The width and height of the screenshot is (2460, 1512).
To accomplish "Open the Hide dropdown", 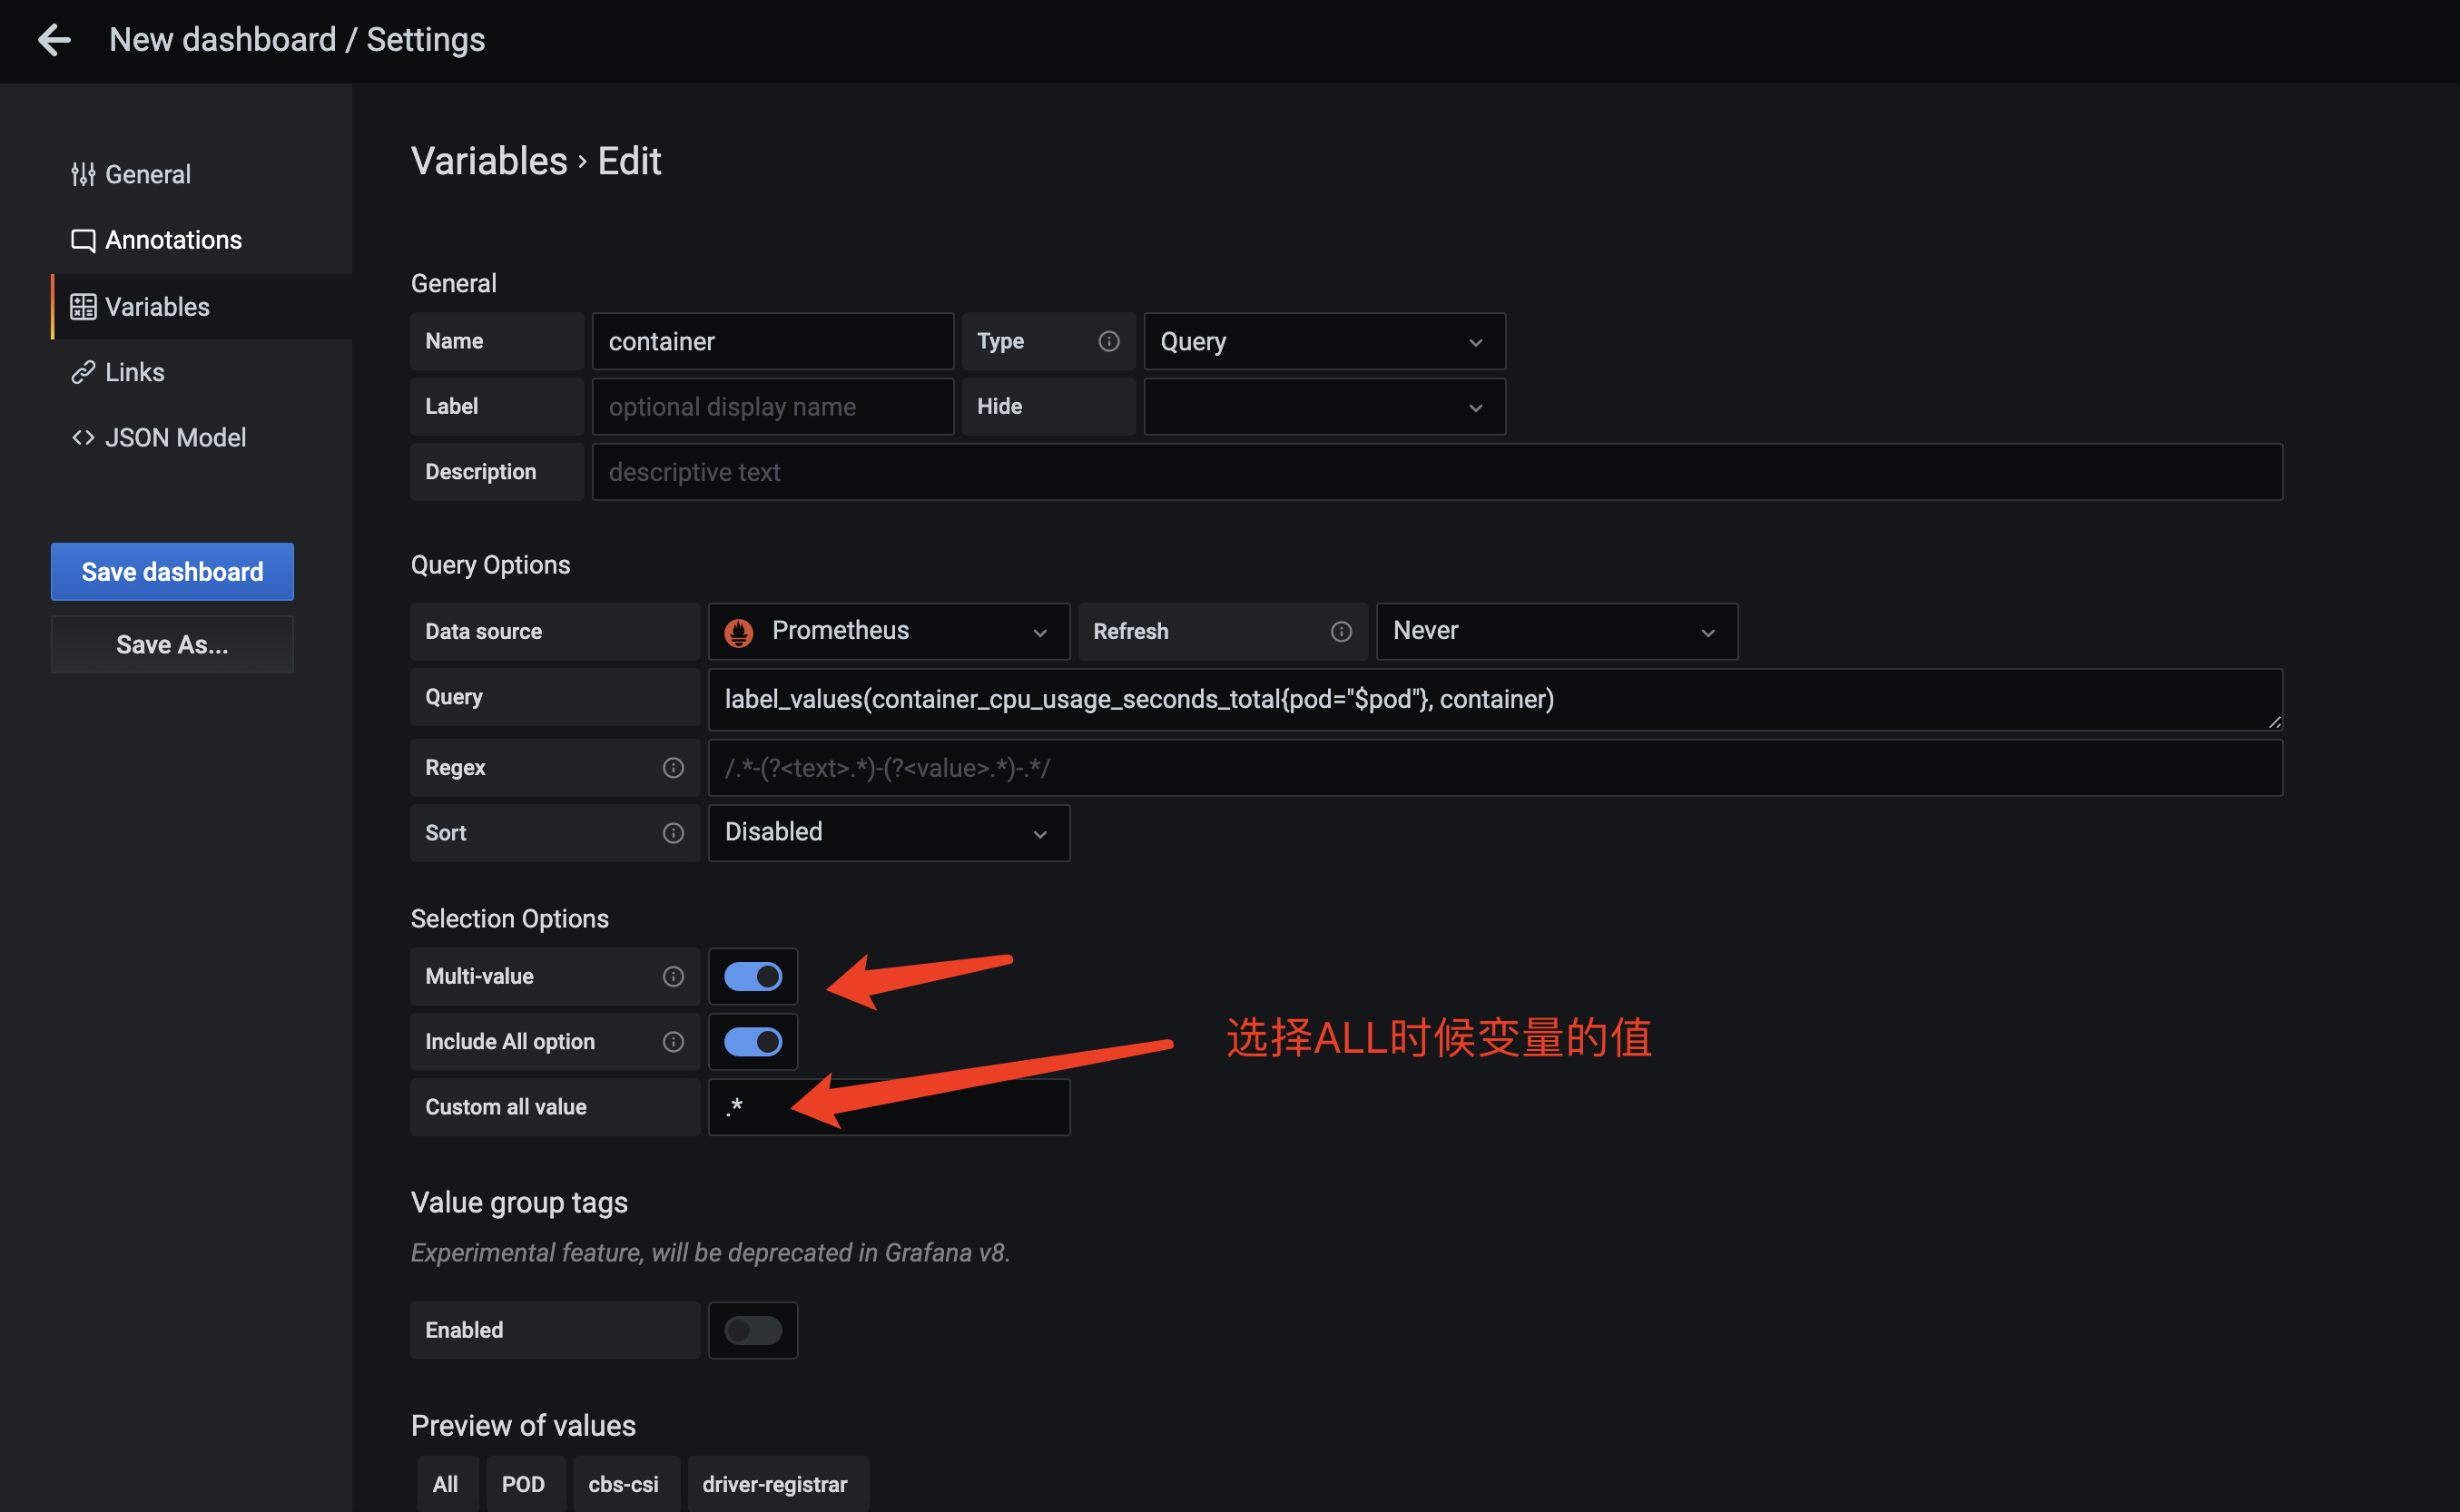I will coord(1324,406).
